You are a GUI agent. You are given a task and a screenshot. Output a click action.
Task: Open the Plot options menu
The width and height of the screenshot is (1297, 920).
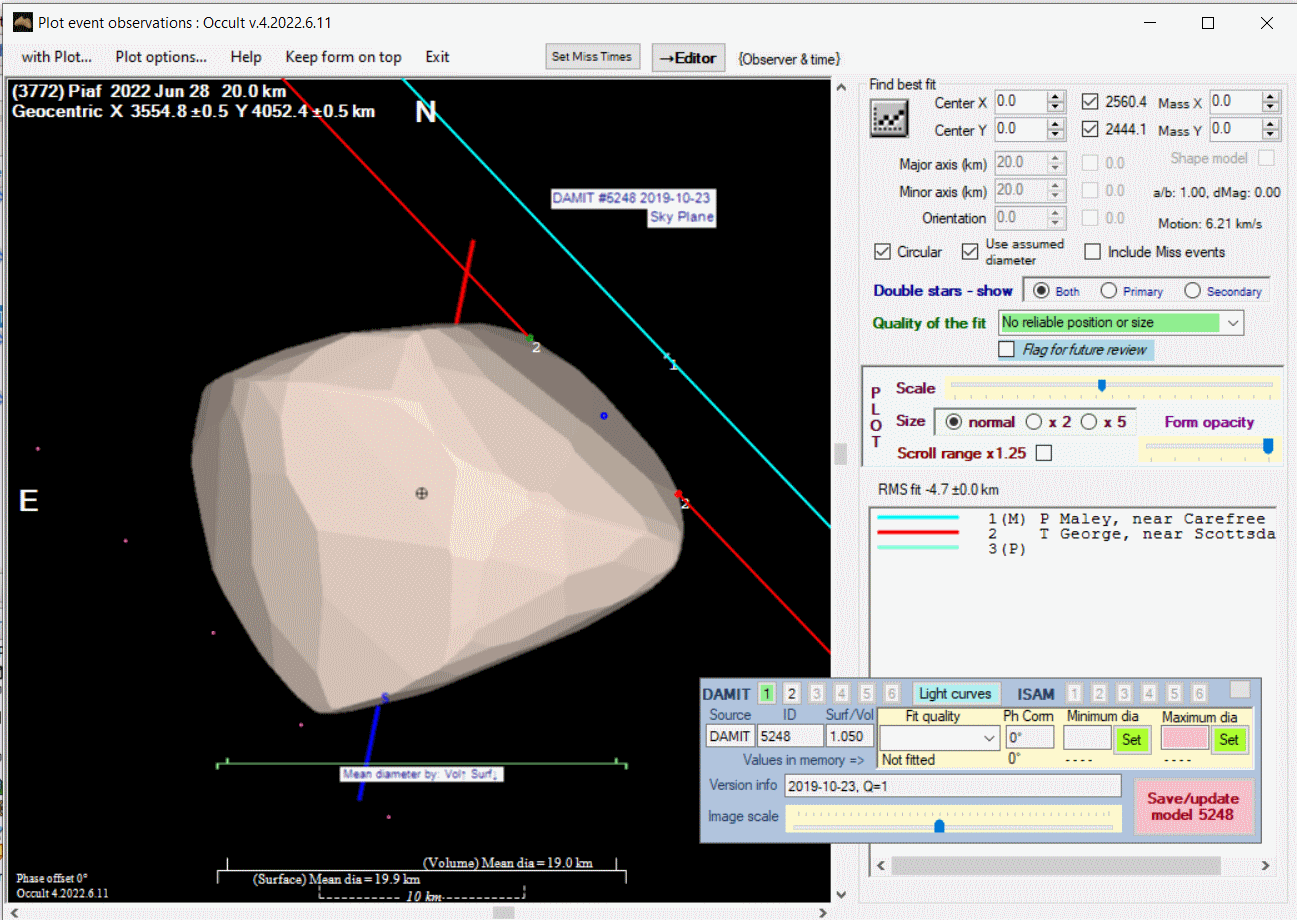tap(161, 57)
